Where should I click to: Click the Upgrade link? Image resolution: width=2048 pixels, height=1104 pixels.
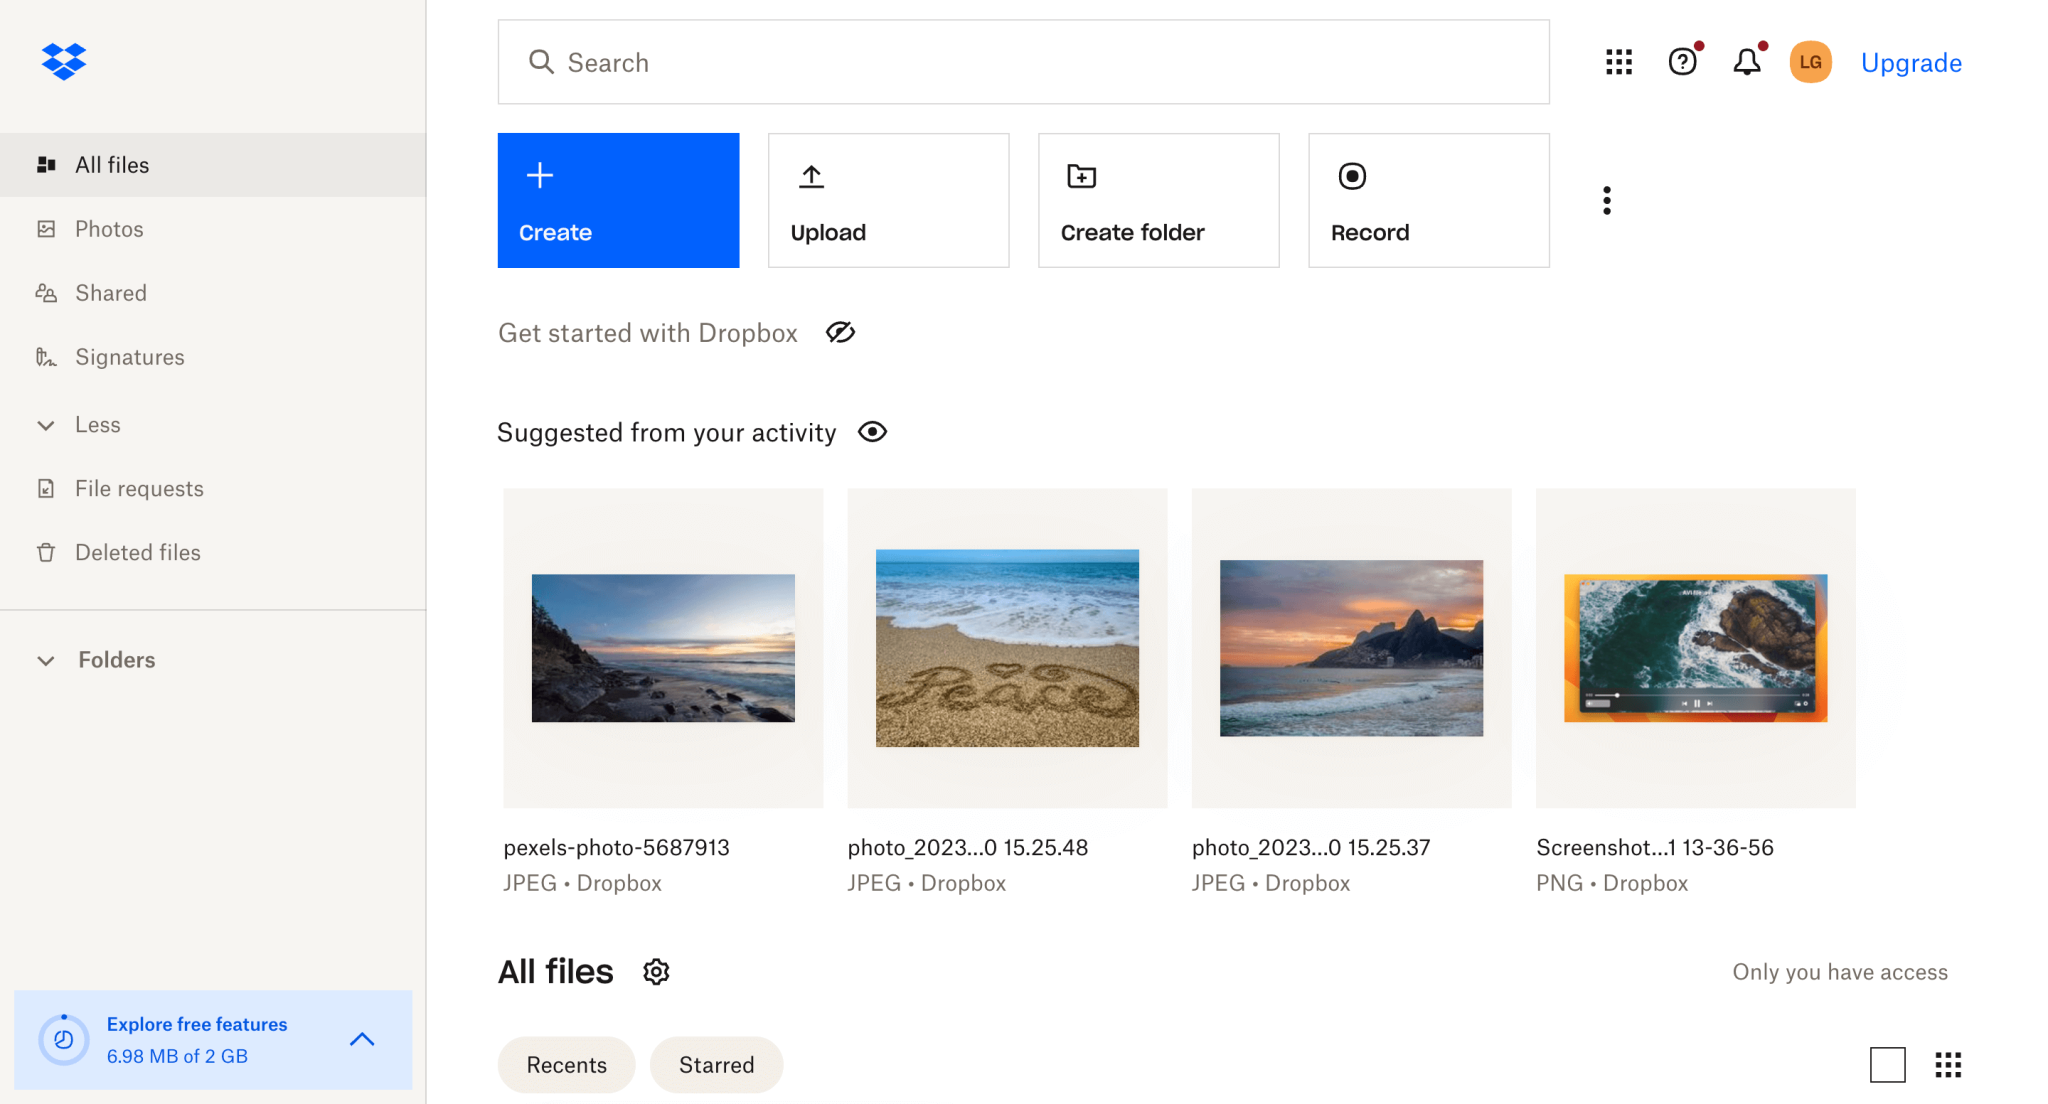click(1910, 62)
